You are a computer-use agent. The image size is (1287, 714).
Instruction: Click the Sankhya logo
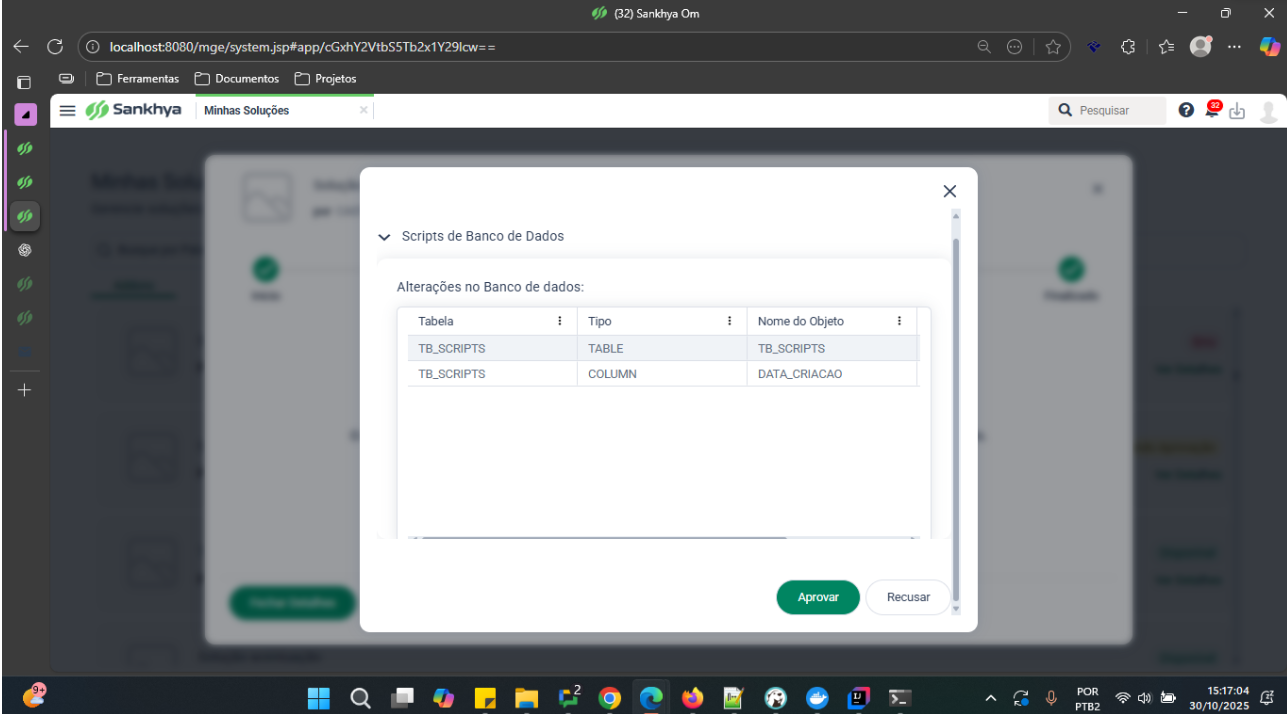click(x=134, y=110)
